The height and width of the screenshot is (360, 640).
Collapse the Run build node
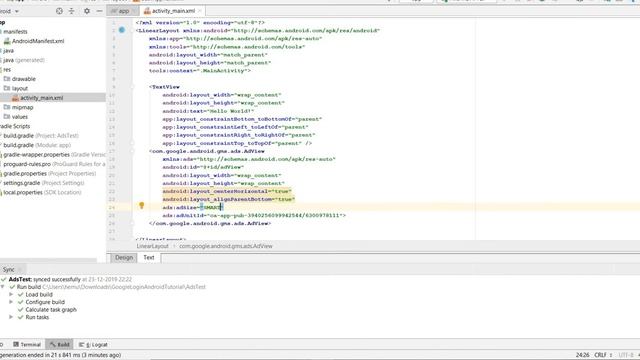point(3,287)
